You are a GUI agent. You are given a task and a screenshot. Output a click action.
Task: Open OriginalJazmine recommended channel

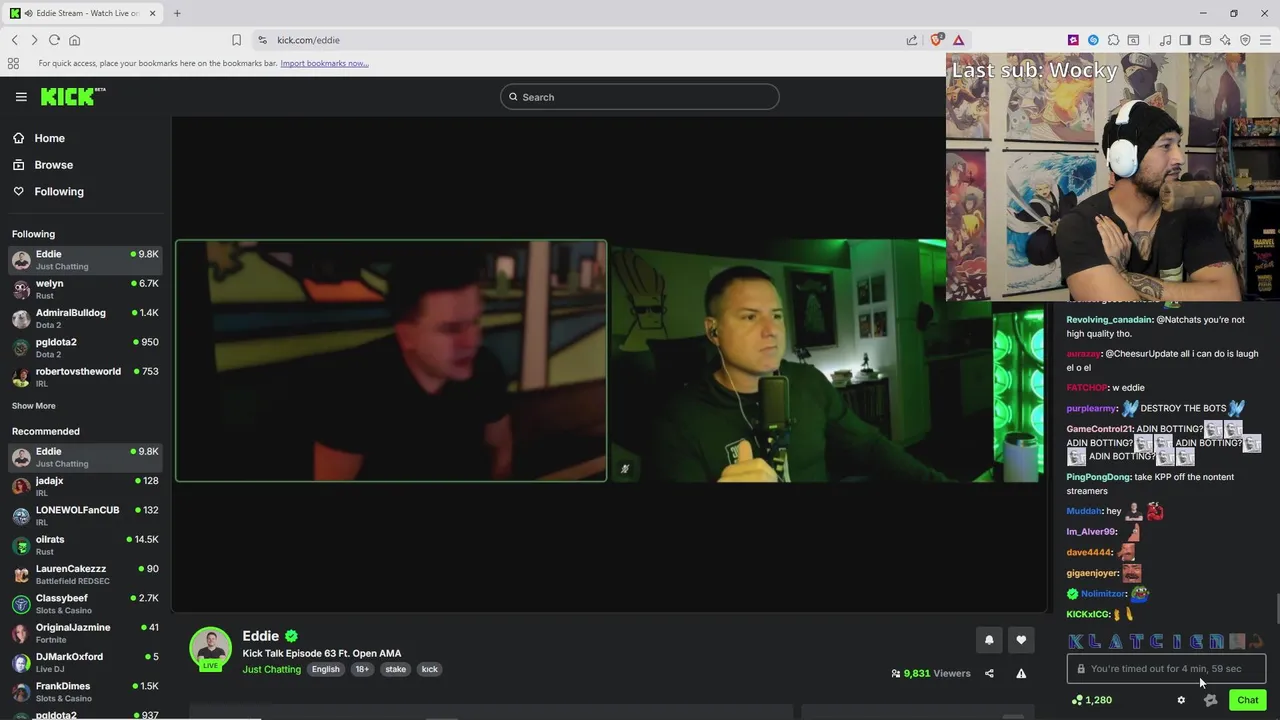[85, 633]
